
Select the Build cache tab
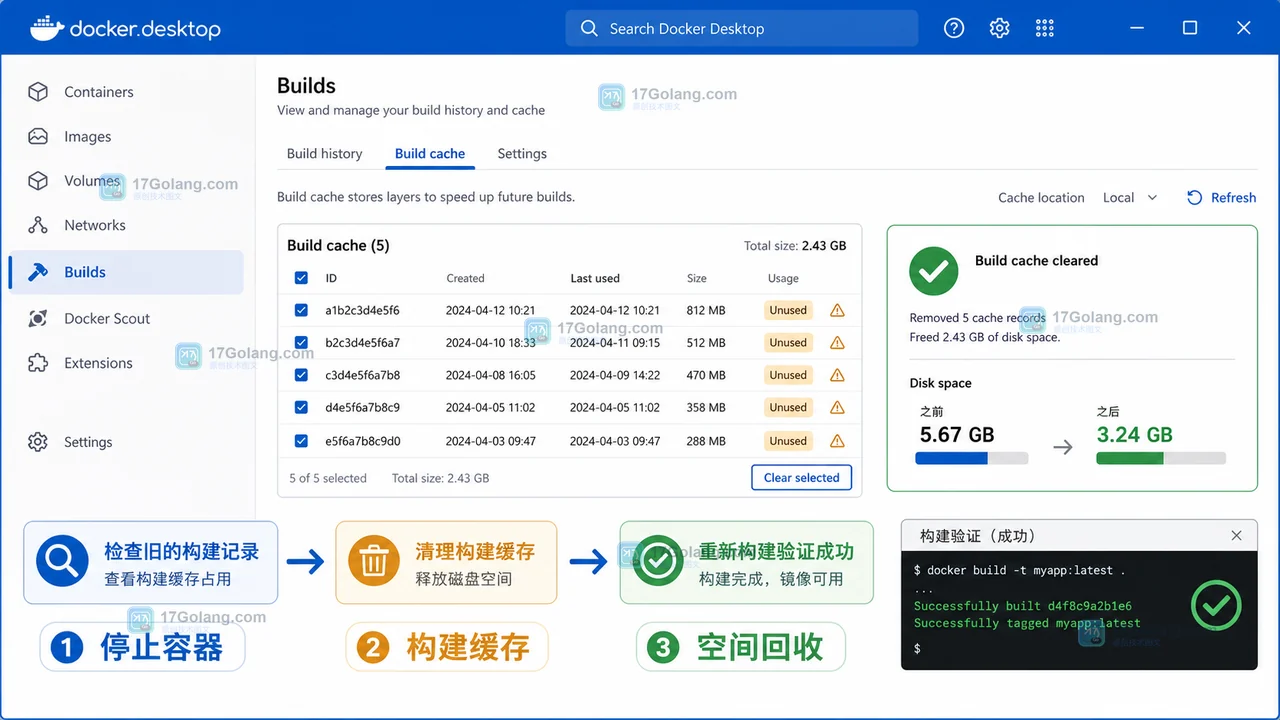pyautogui.click(x=430, y=153)
